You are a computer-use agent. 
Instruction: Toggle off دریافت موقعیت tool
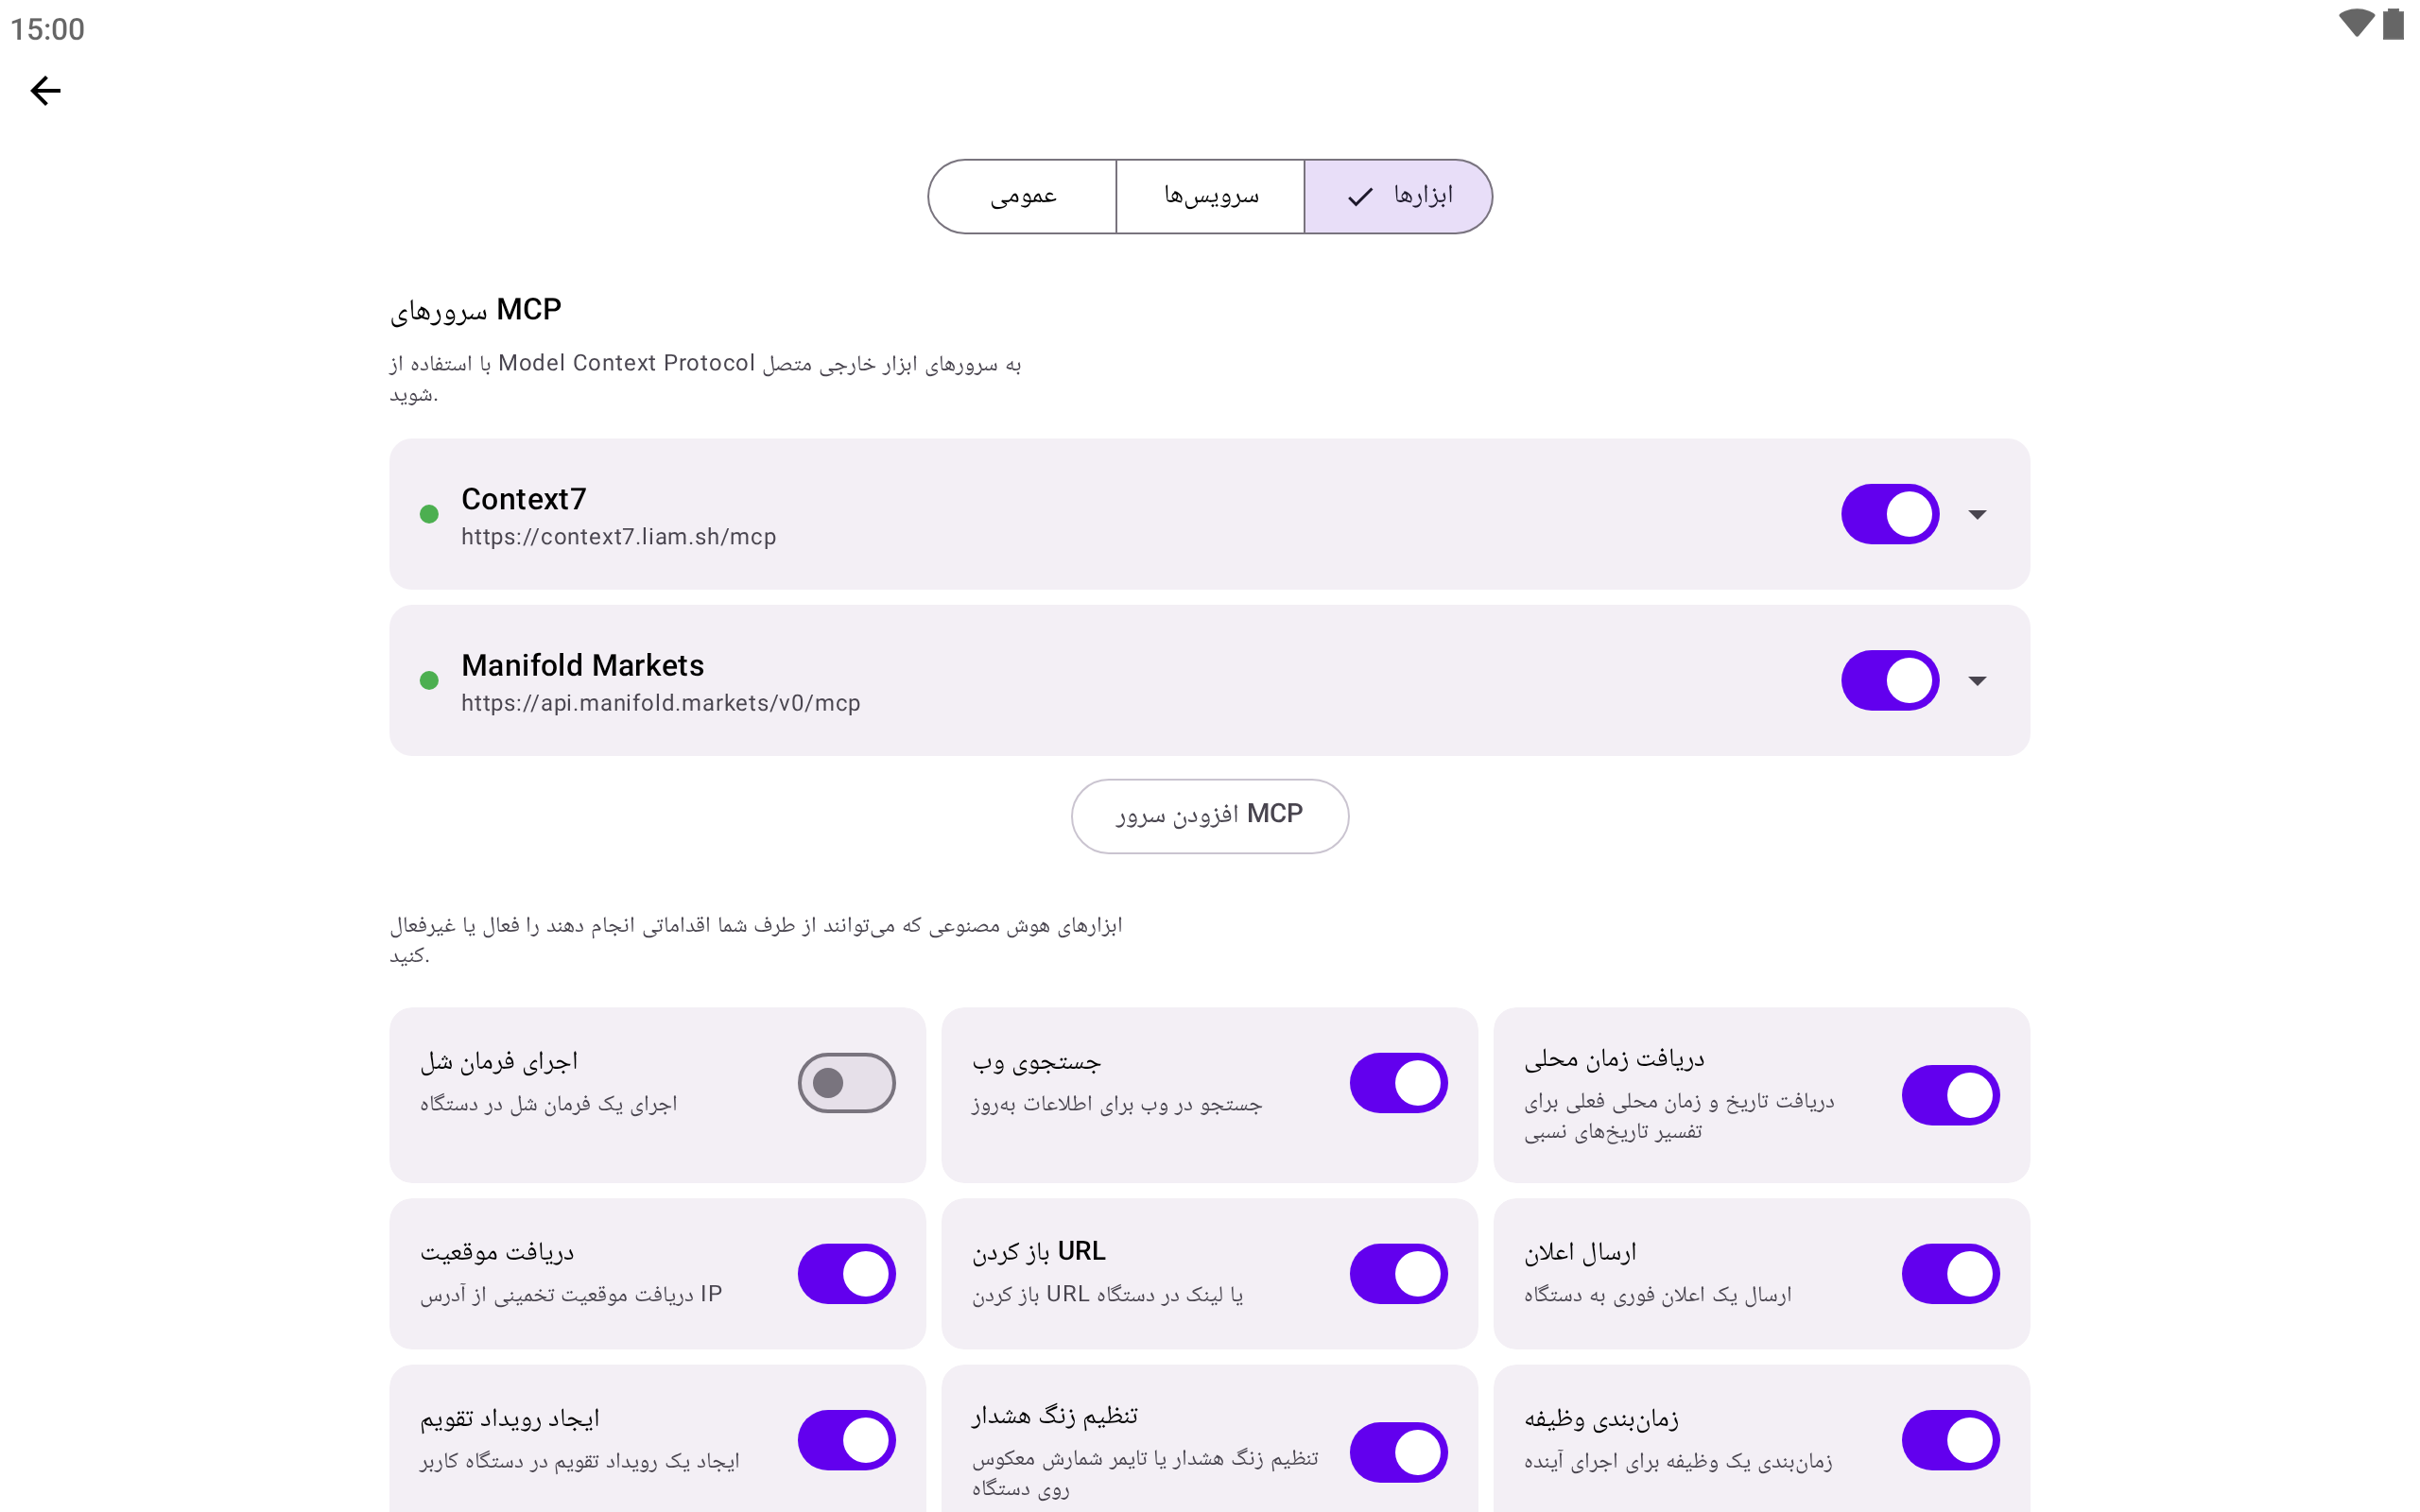point(846,1273)
